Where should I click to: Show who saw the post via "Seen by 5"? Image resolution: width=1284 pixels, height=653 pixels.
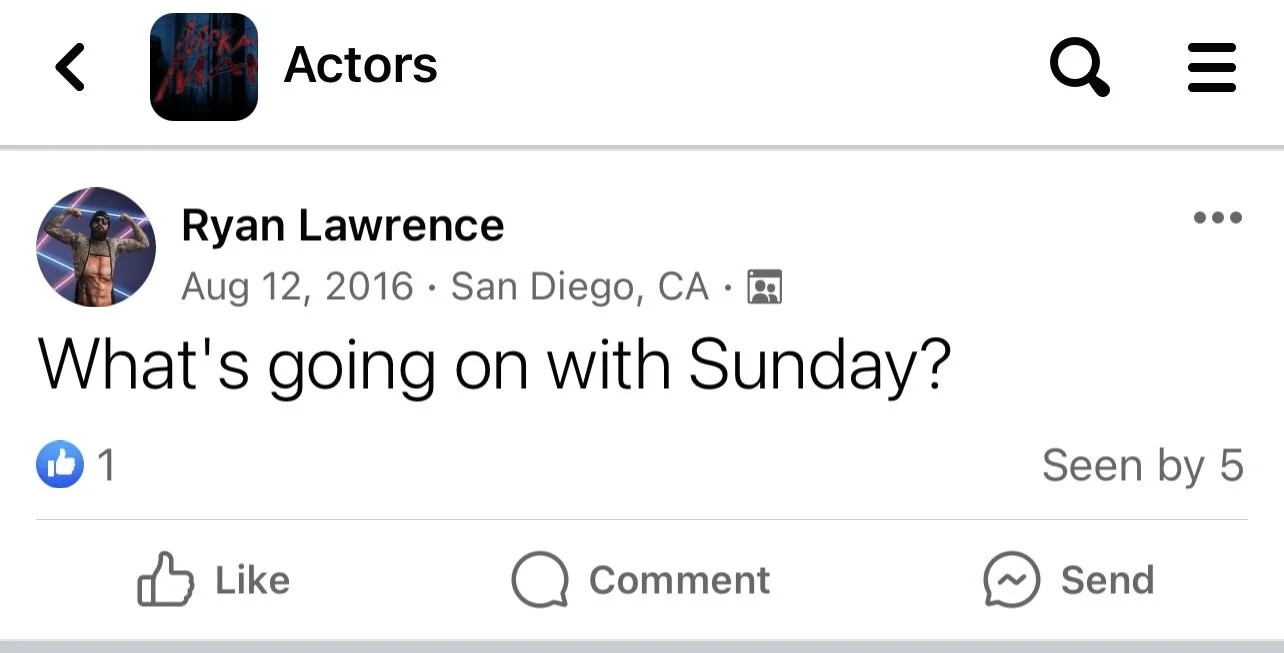coord(1142,465)
